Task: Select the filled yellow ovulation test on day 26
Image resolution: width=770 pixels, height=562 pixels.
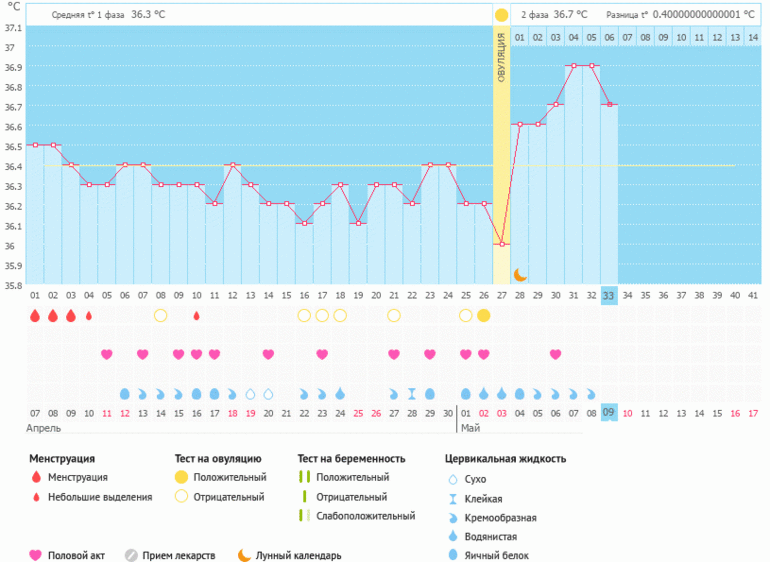Action: coord(484,315)
